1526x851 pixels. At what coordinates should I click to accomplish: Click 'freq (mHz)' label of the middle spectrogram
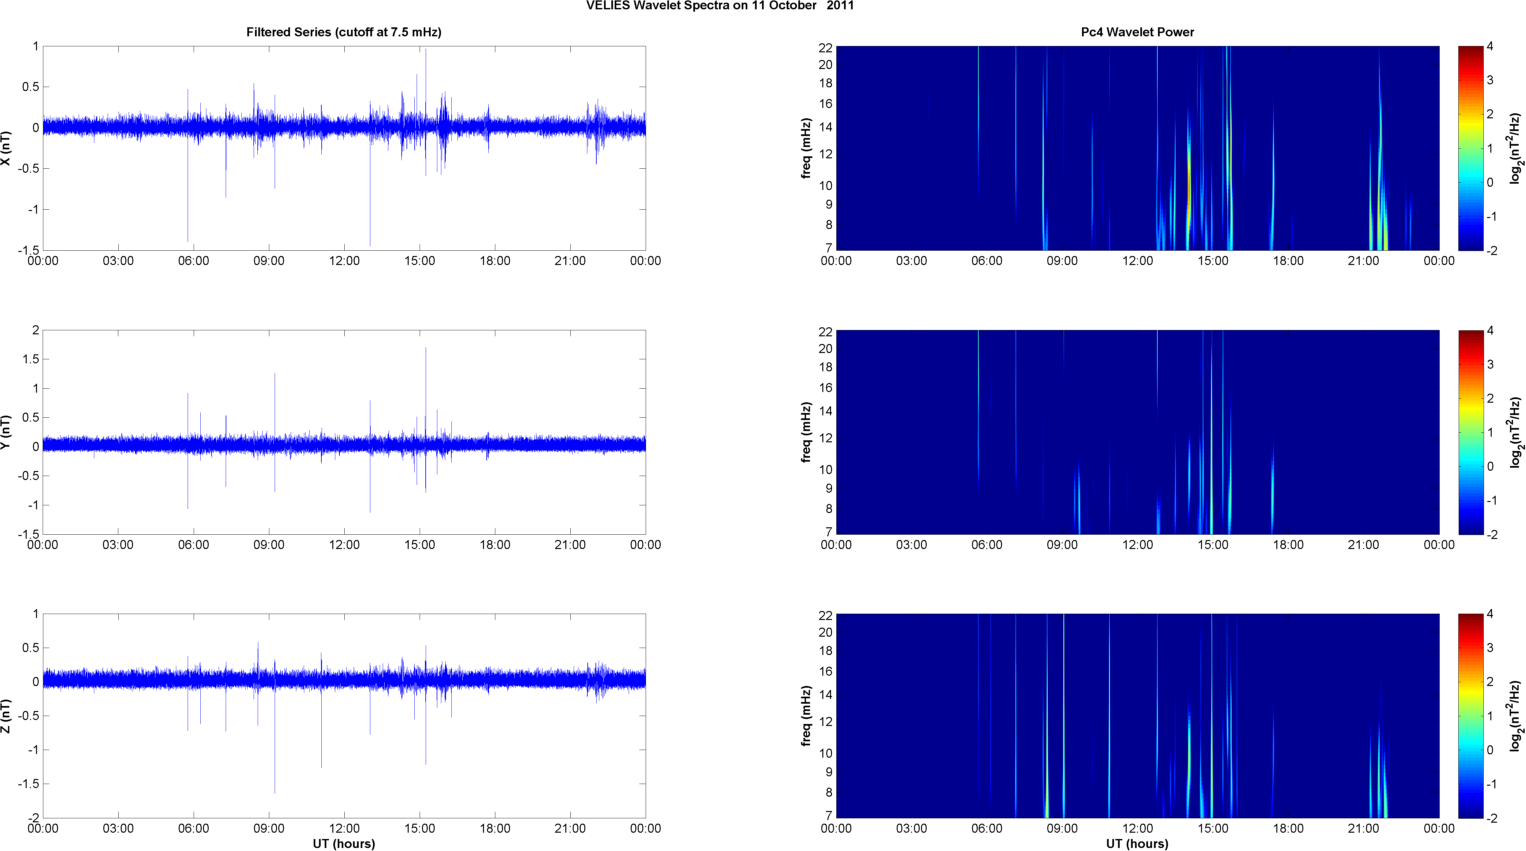[x=806, y=432]
